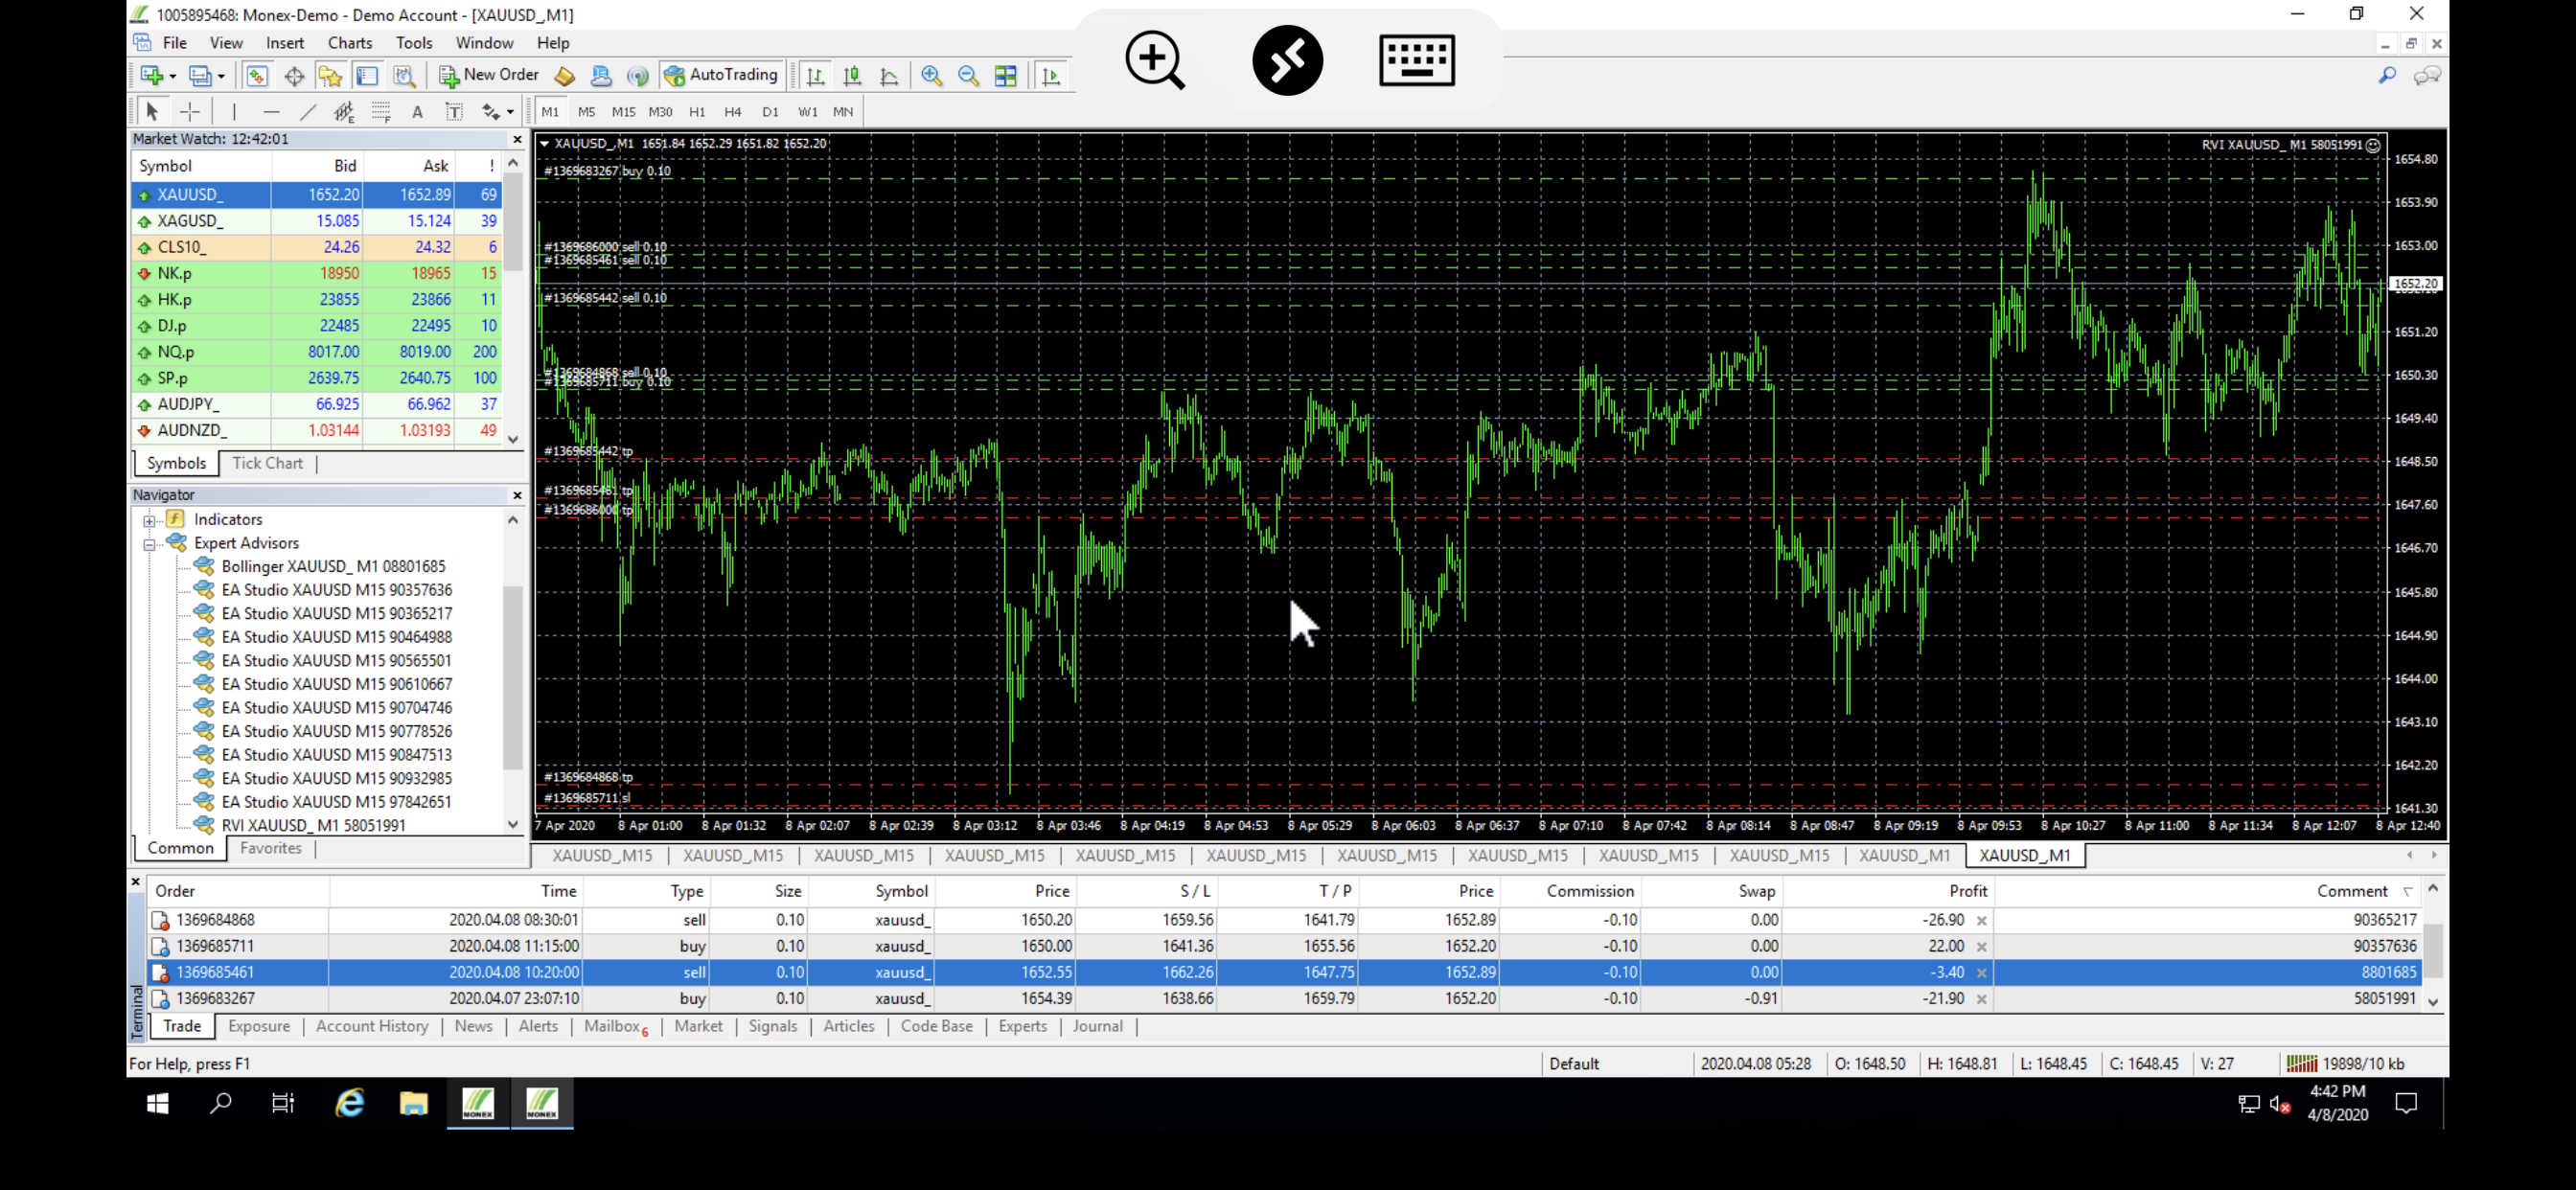Open the New Chart toolbar button
2576x1190 pixels.
[x=152, y=75]
